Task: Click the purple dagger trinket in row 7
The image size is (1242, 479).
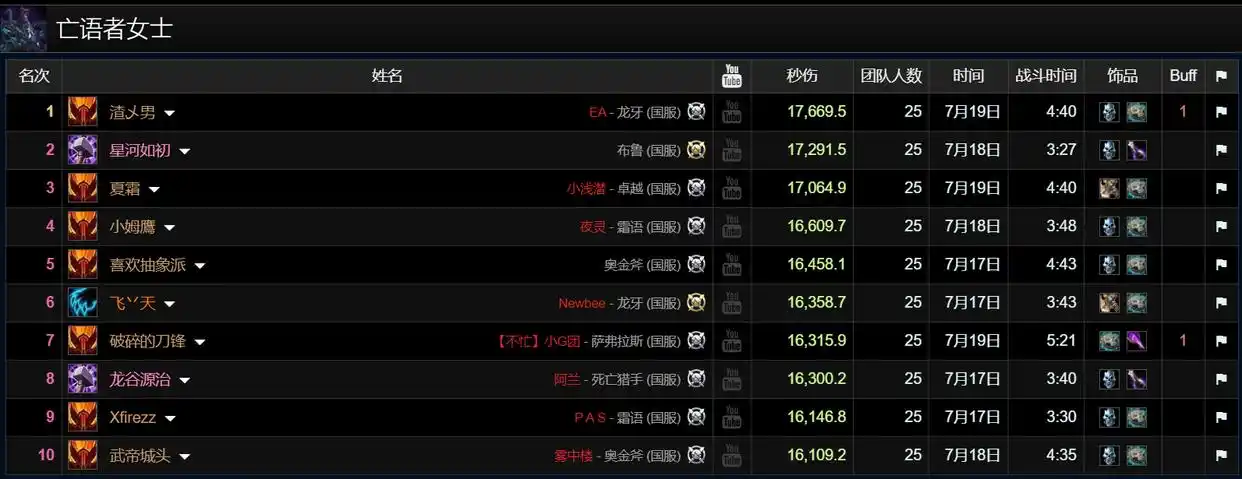Action: tap(1136, 341)
